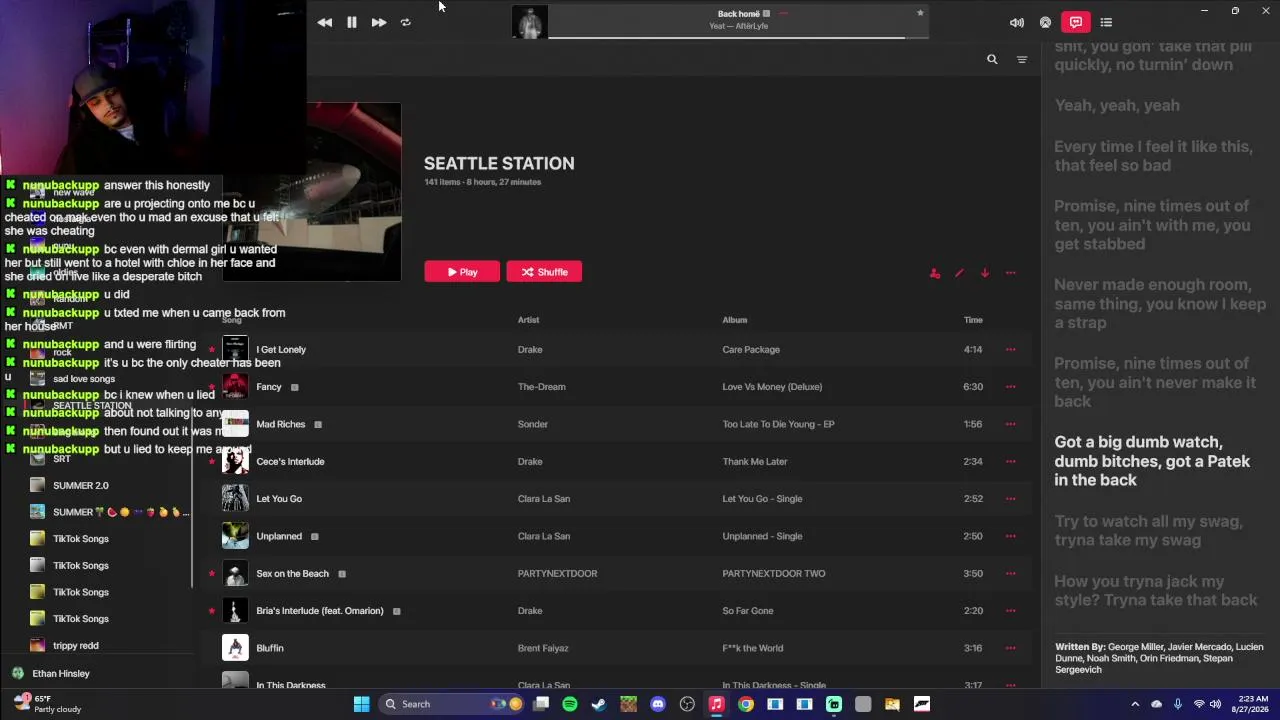Open more options for Bria's Interlude

(x=1010, y=611)
